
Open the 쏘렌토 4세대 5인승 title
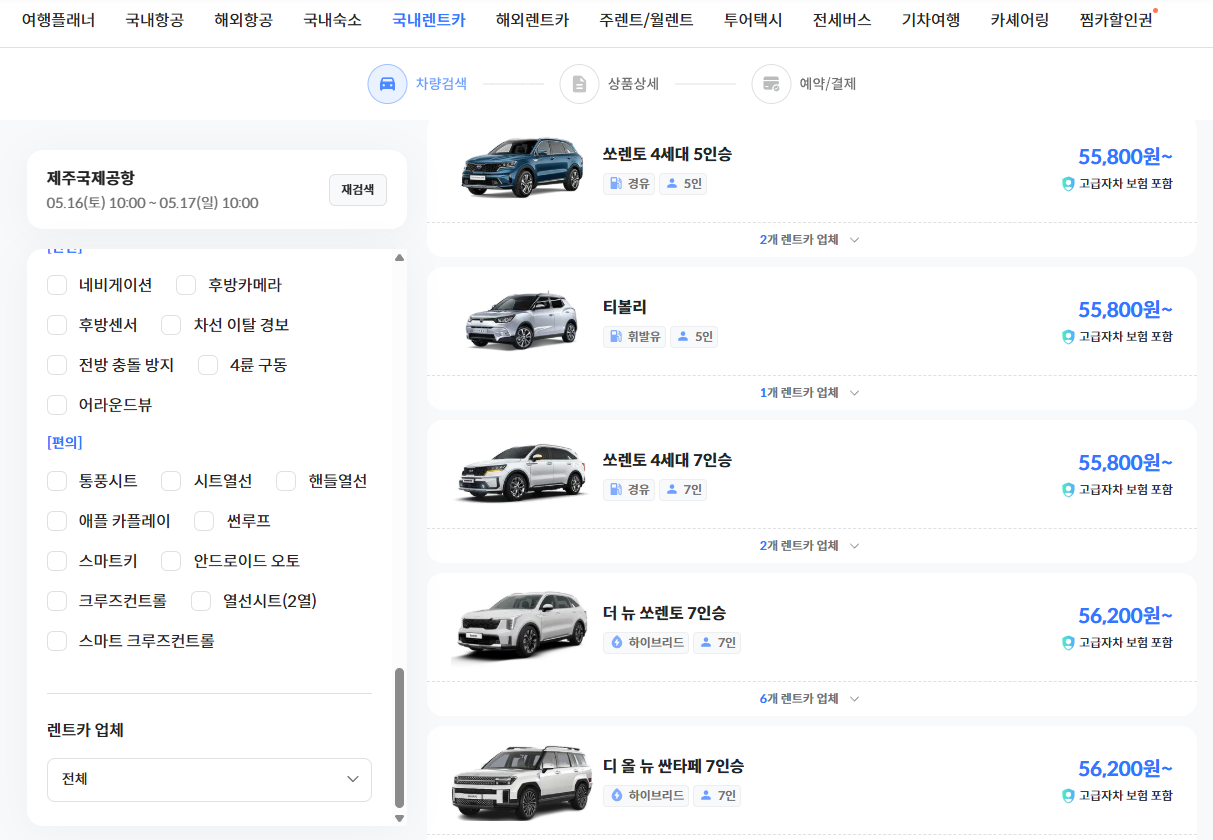pos(667,154)
